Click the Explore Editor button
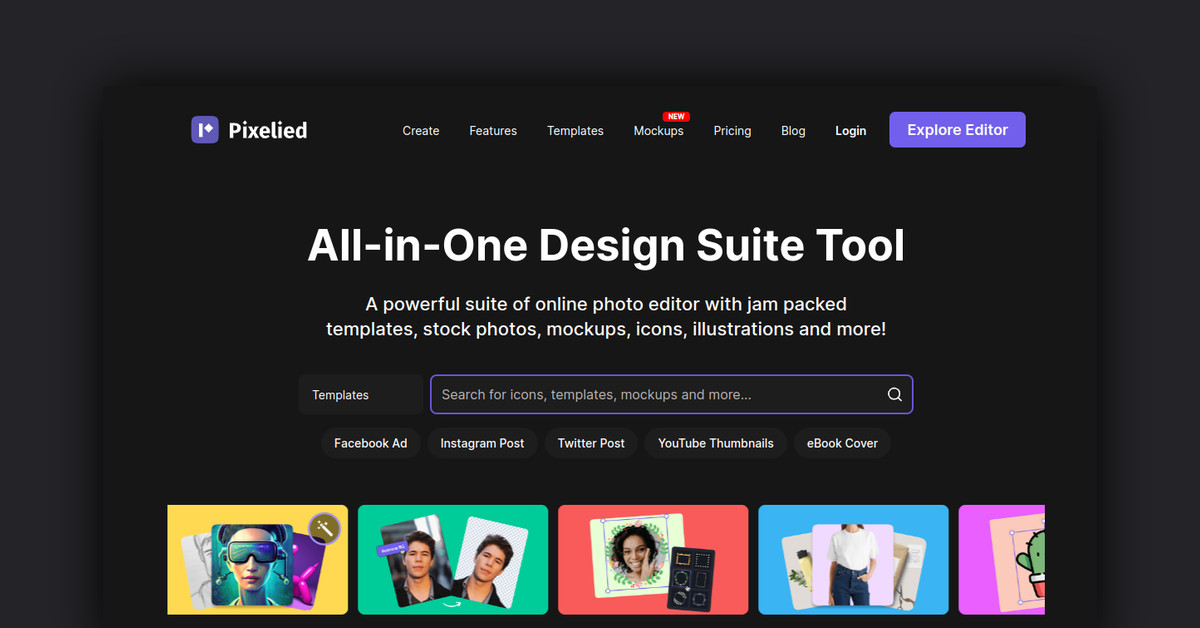The width and height of the screenshot is (1200, 628). [957, 129]
